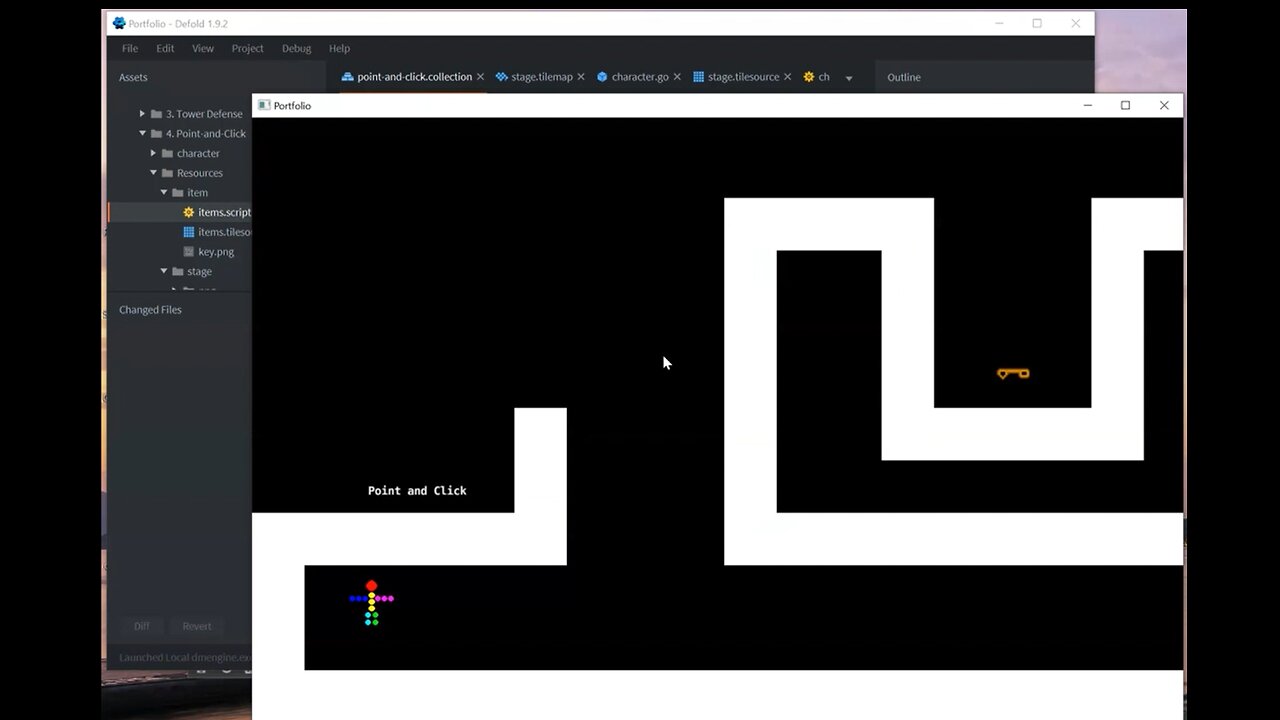Image resolution: width=1280 pixels, height=720 pixels.
Task: Close the character.go tab
Action: pos(677,77)
